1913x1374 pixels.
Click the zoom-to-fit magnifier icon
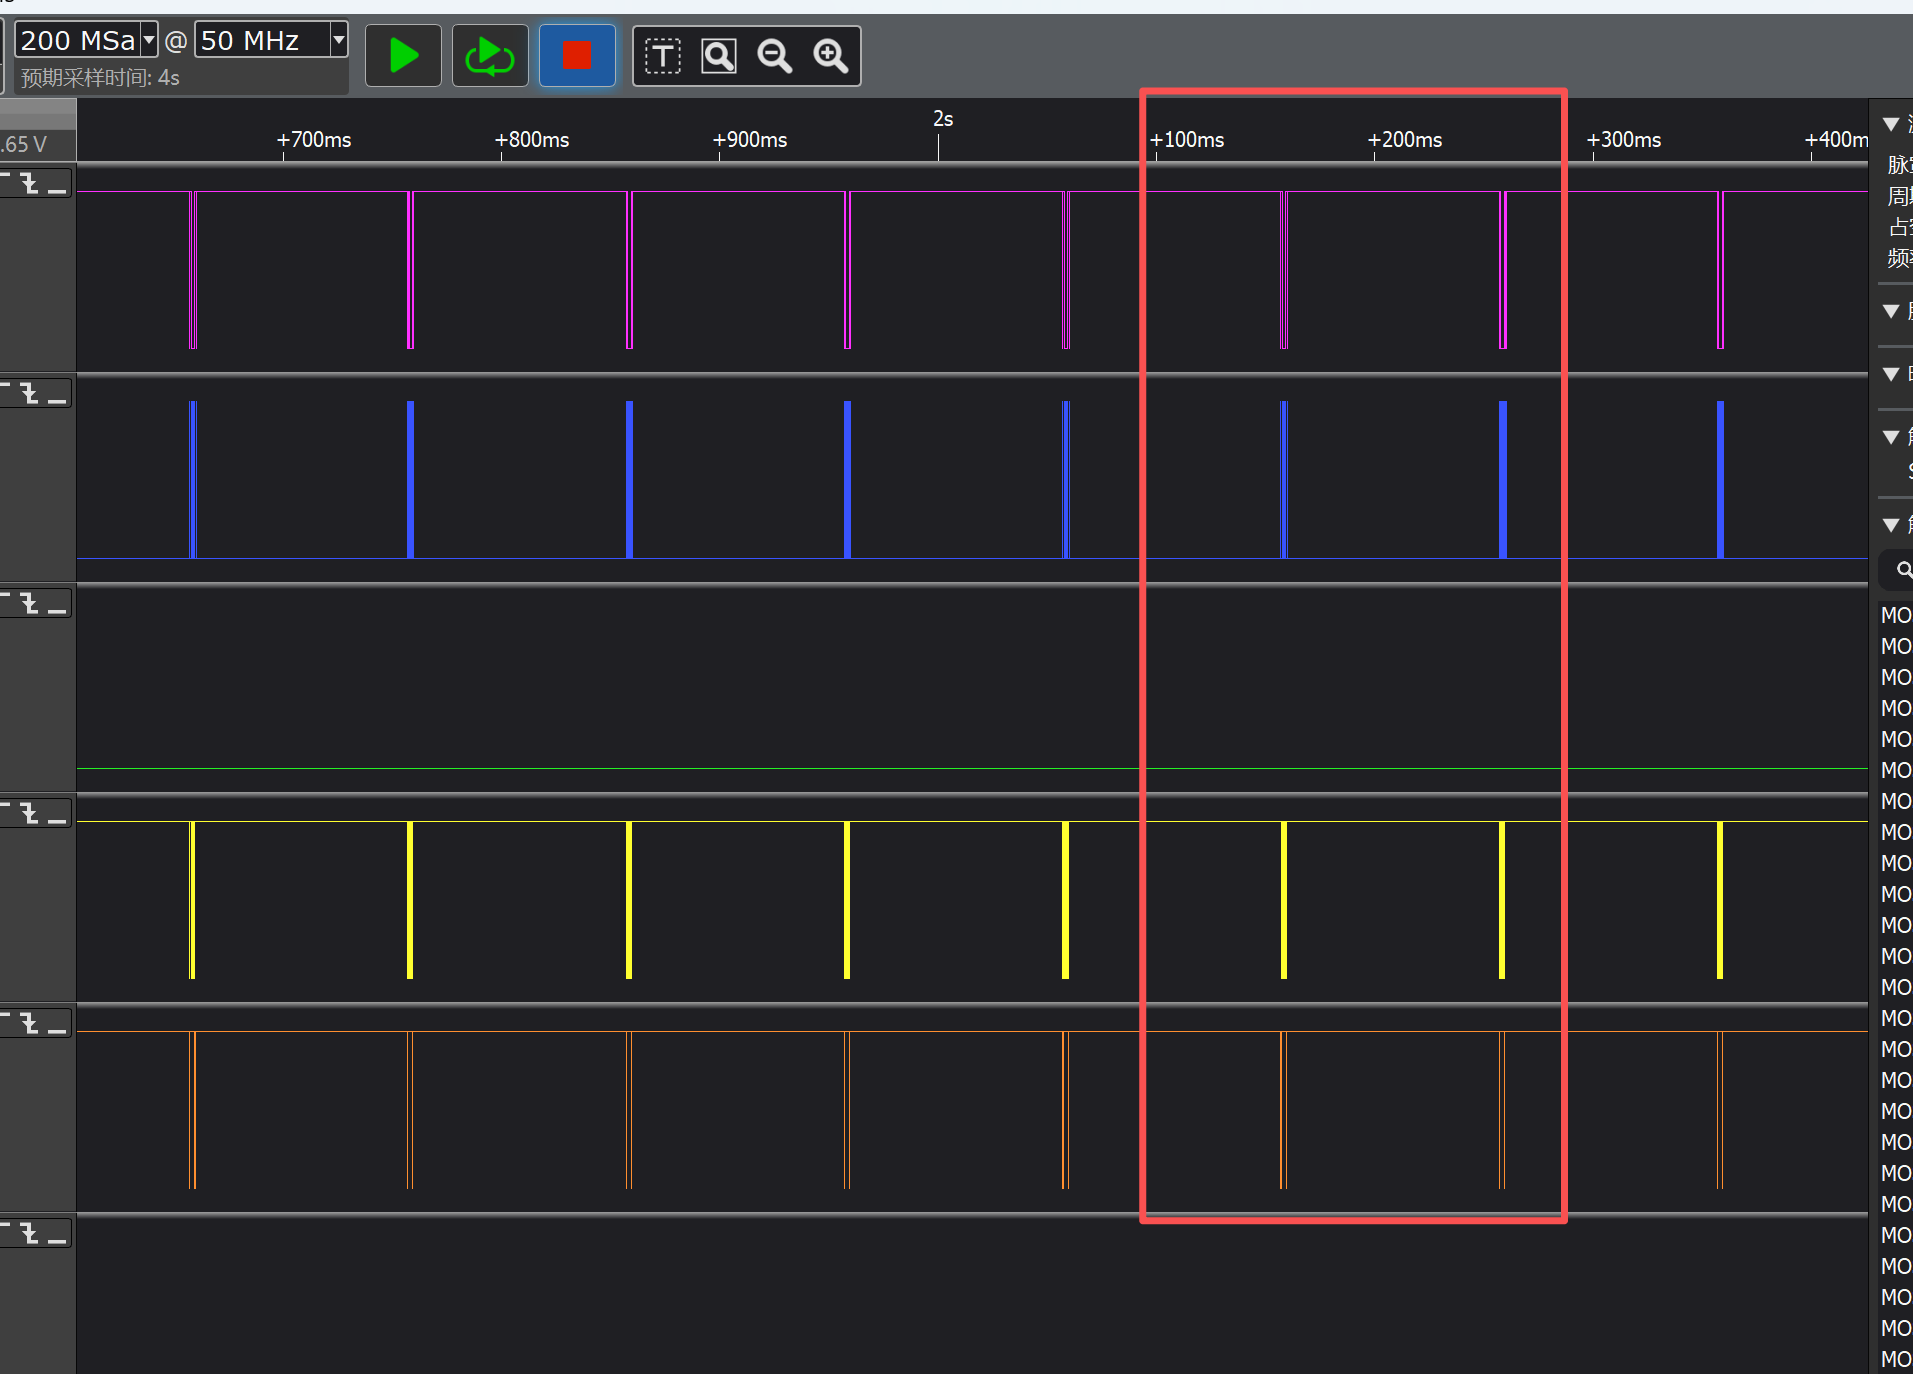point(718,56)
